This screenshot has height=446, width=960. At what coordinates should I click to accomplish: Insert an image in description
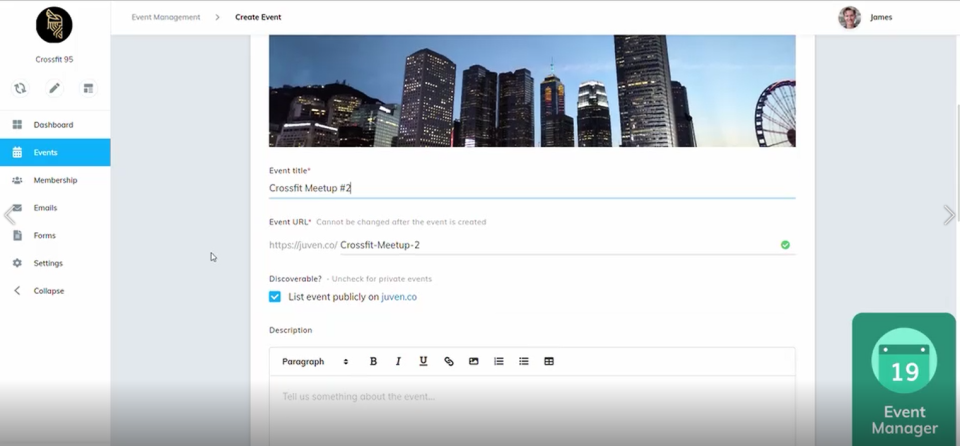(x=473, y=361)
